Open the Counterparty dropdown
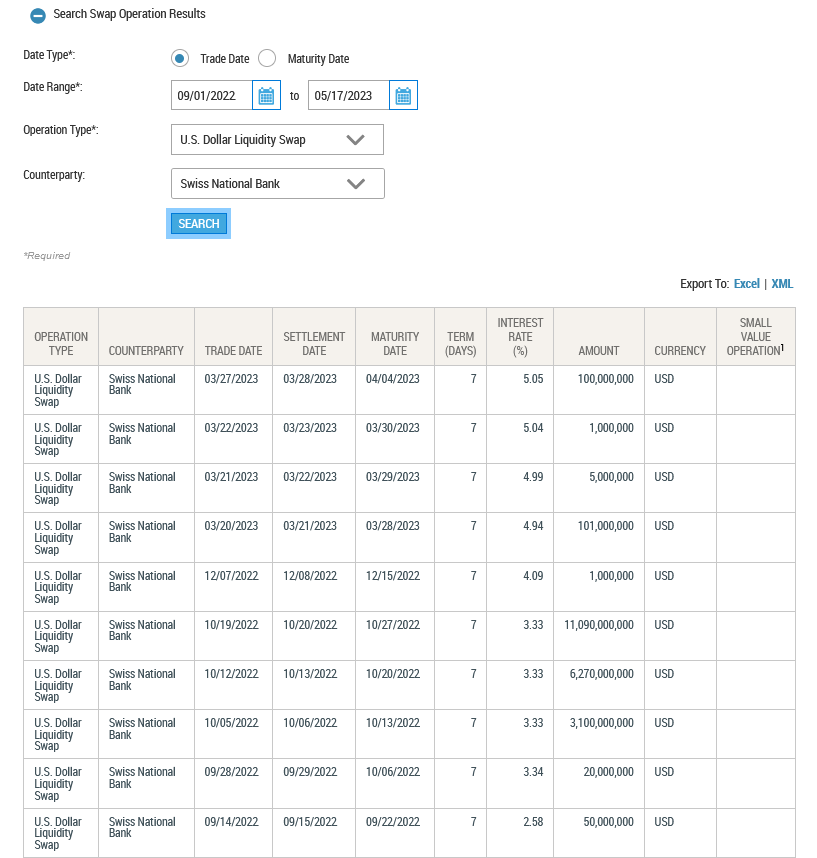The image size is (817, 858). tap(278, 183)
